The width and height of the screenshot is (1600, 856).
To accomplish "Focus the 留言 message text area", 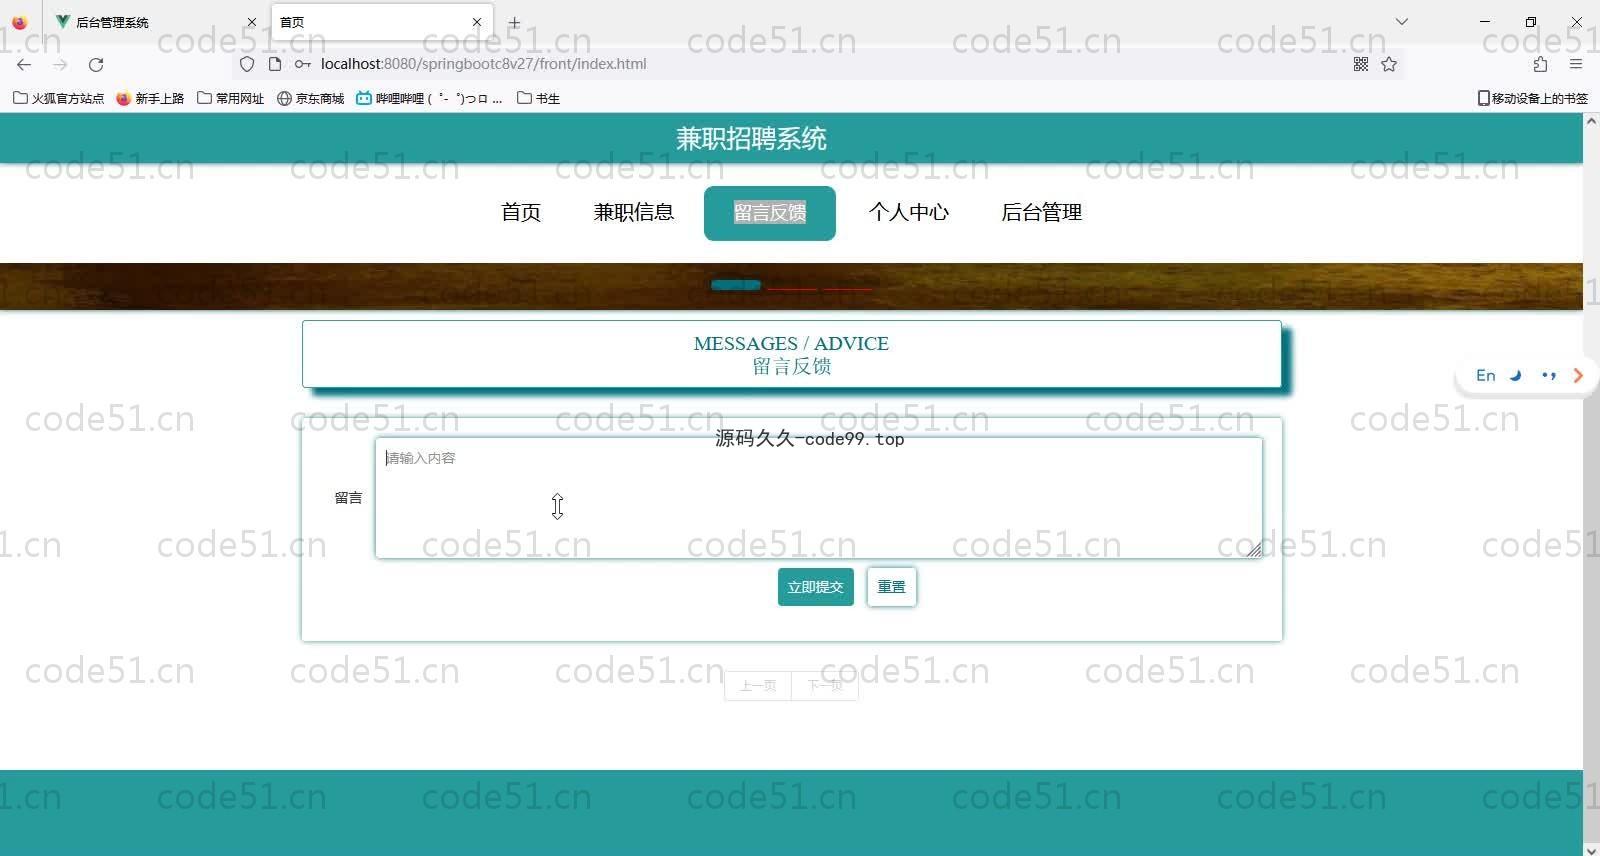I will [817, 498].
